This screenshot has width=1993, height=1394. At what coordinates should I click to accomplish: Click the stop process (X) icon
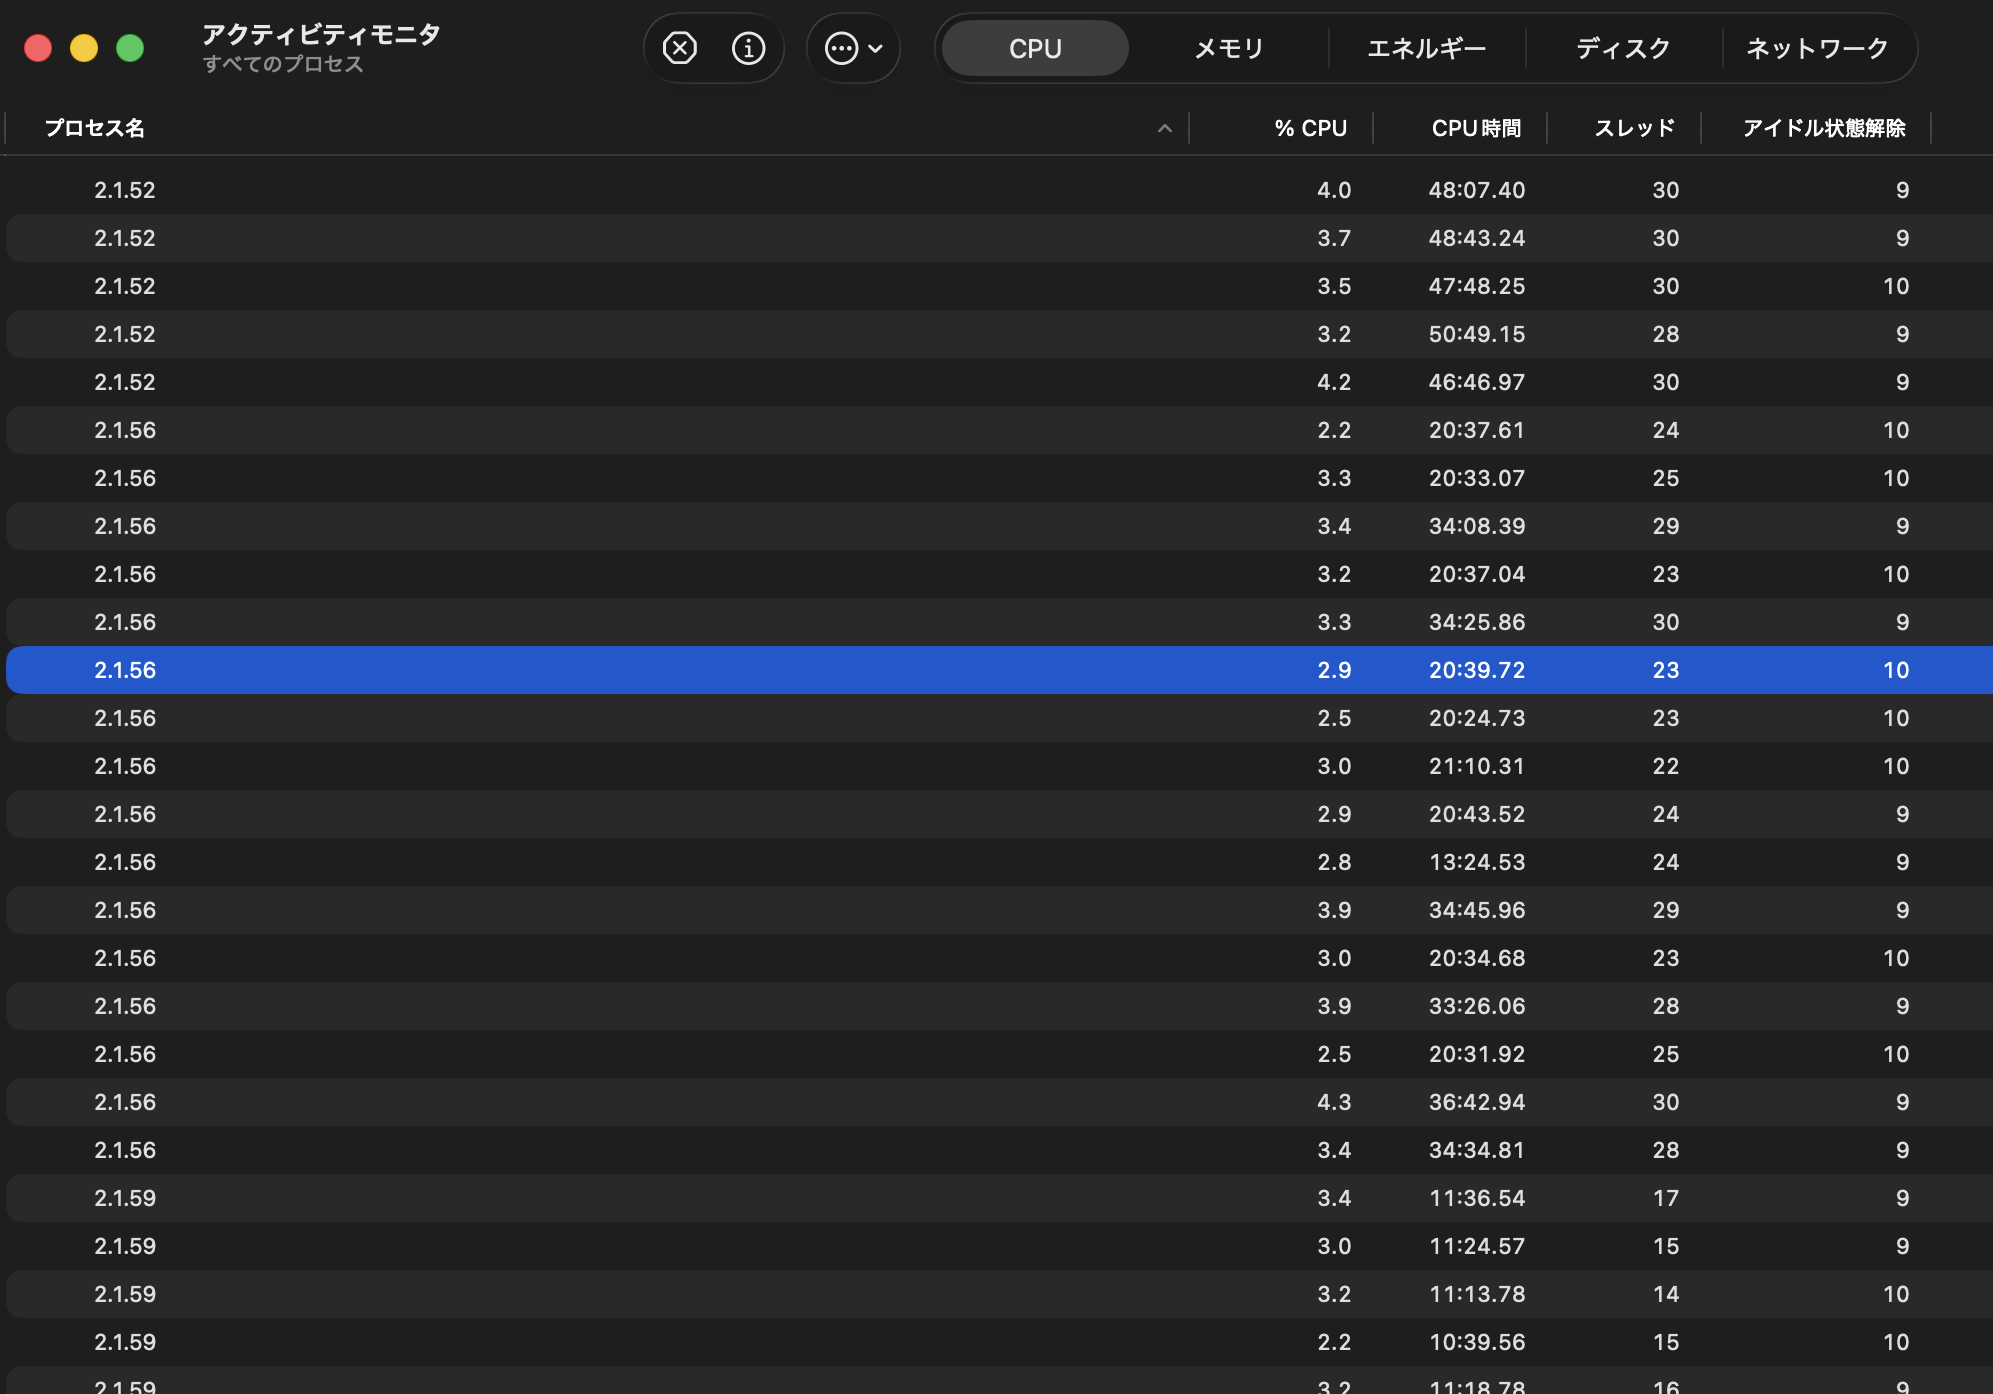click(680, 48)
